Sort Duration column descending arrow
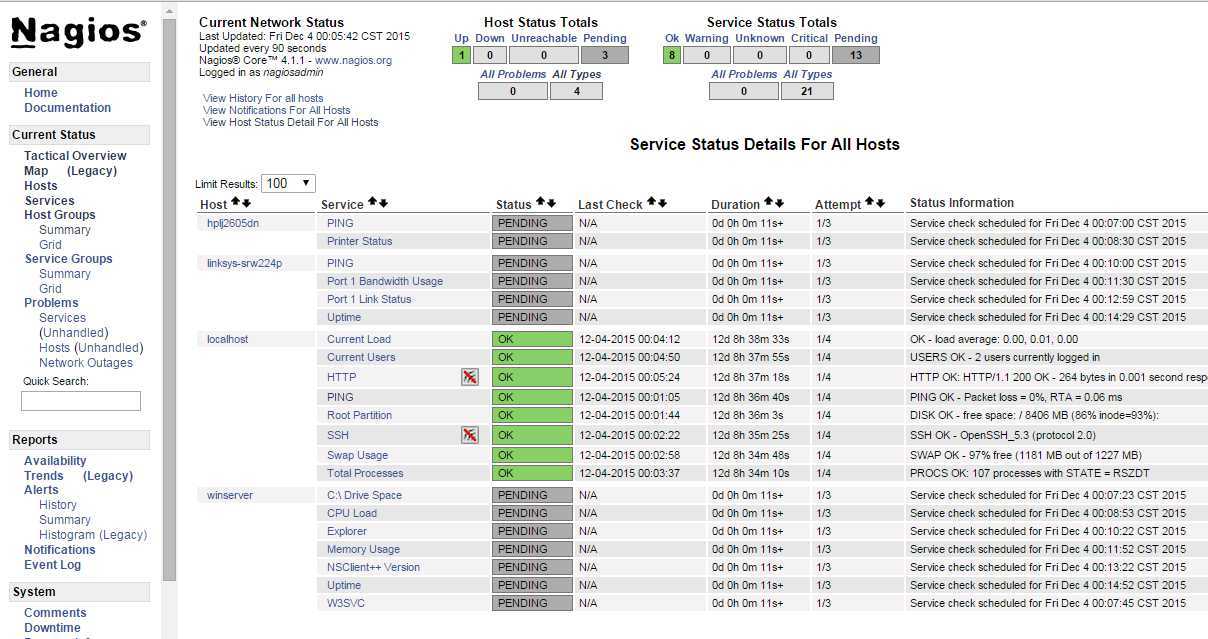This screenshot has width=1208, height=639. point(779,203)
